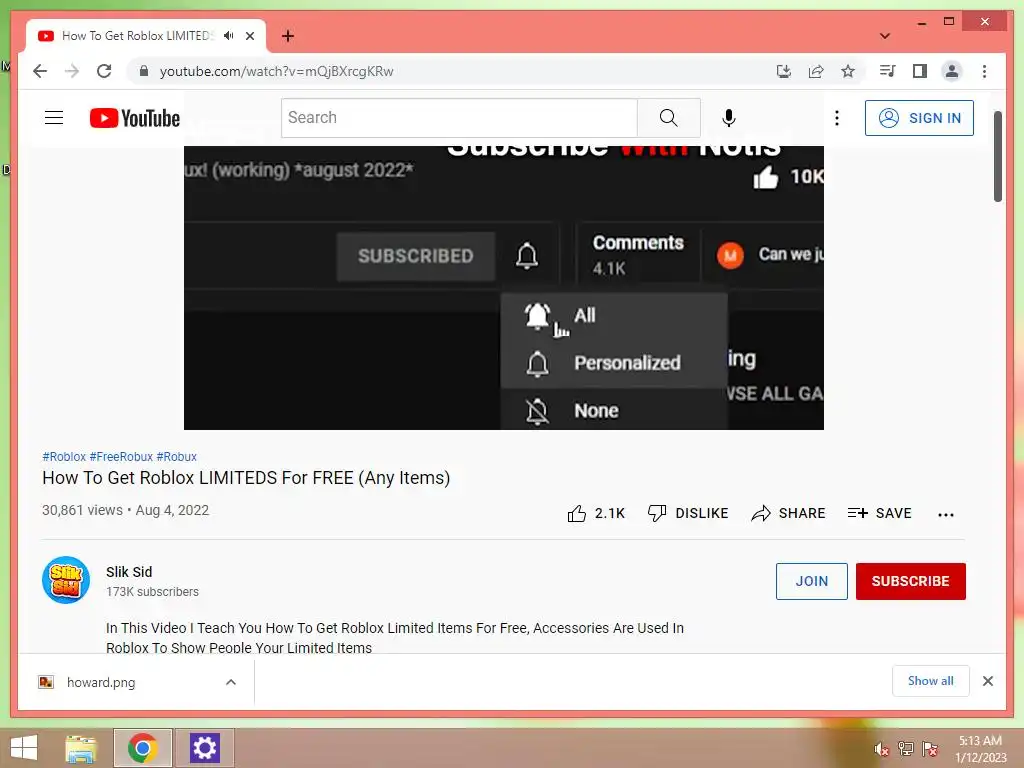The width and height of the screenshot is (1024, 768).
Task: Close the YouTube tab
Action: pos(250,36)
